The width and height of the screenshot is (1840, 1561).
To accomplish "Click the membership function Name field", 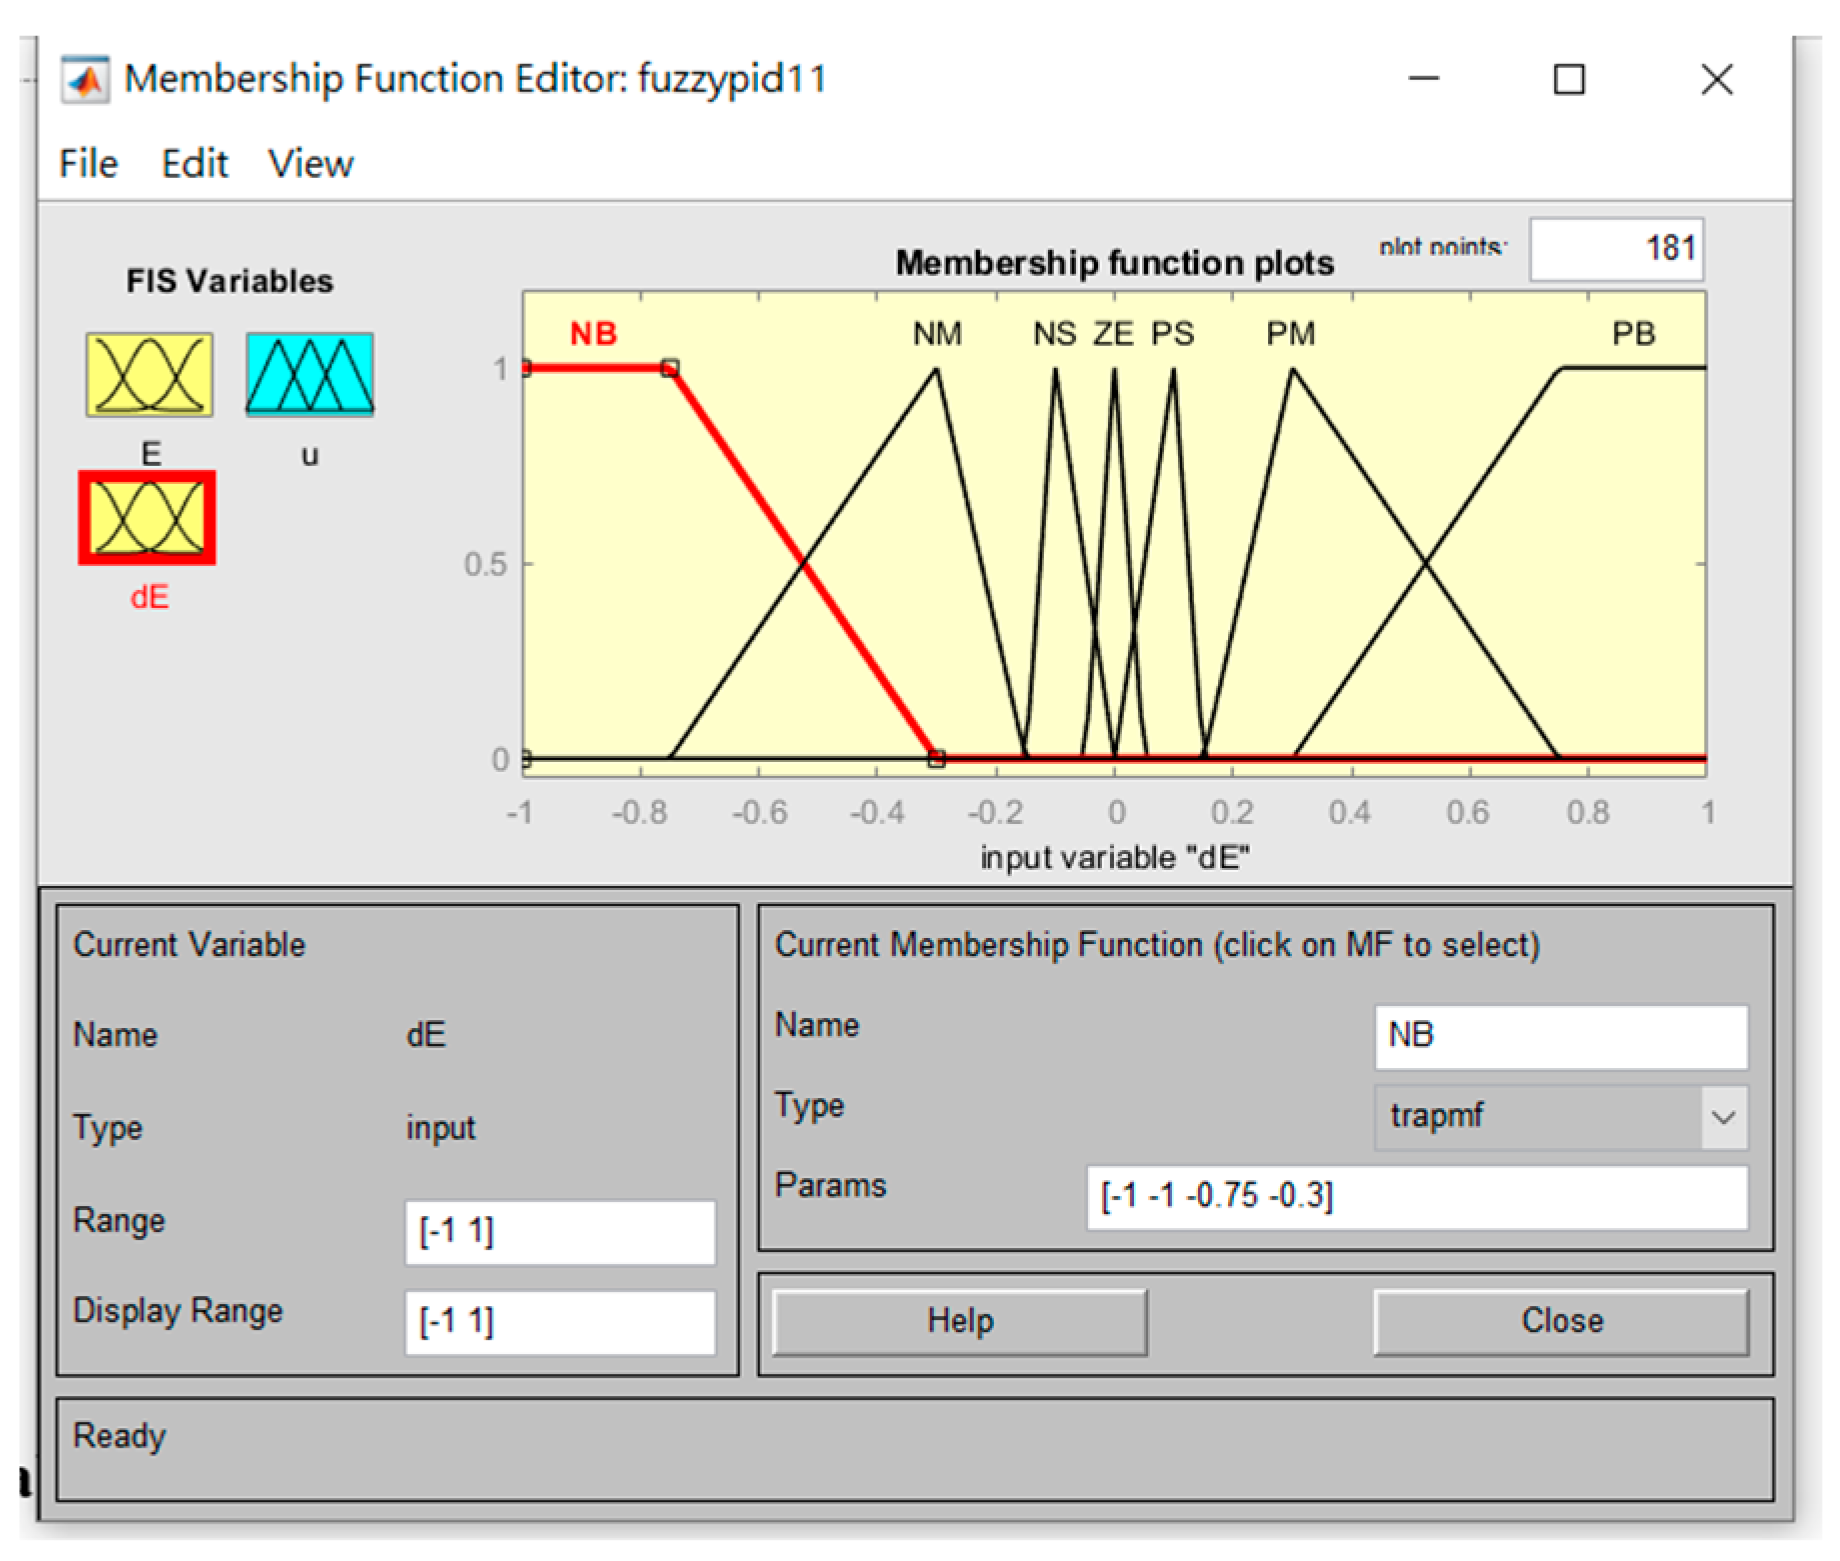I will click(1560, 1036).
